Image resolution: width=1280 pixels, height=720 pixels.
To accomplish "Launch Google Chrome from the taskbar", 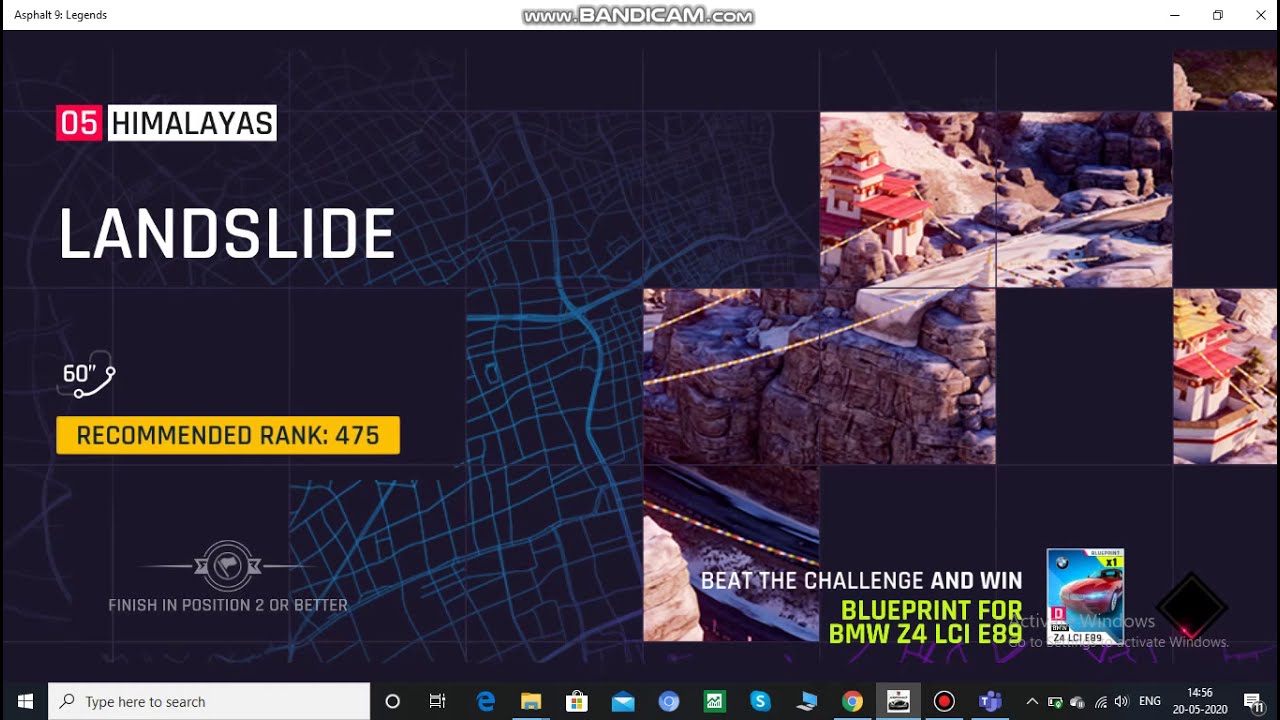I will (852, 701).
